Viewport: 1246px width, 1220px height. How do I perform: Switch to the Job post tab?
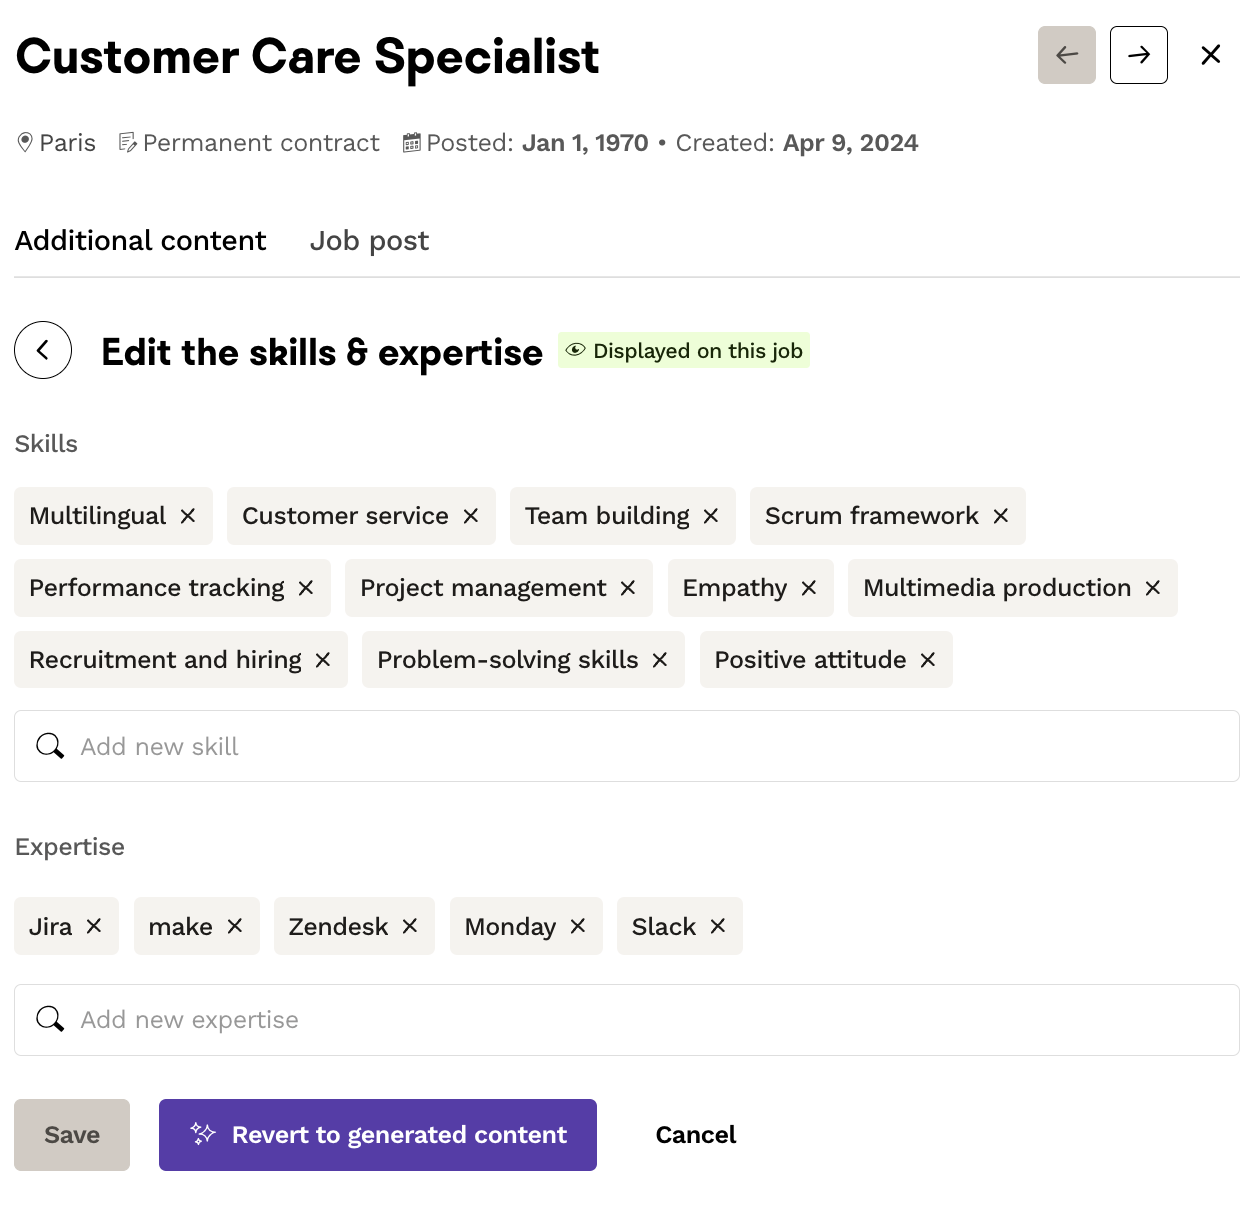369,241
